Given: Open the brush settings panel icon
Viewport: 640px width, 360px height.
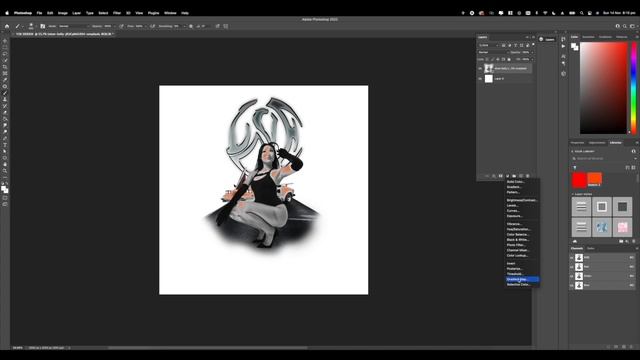Looking at the screenshot, I should point(42,26).
